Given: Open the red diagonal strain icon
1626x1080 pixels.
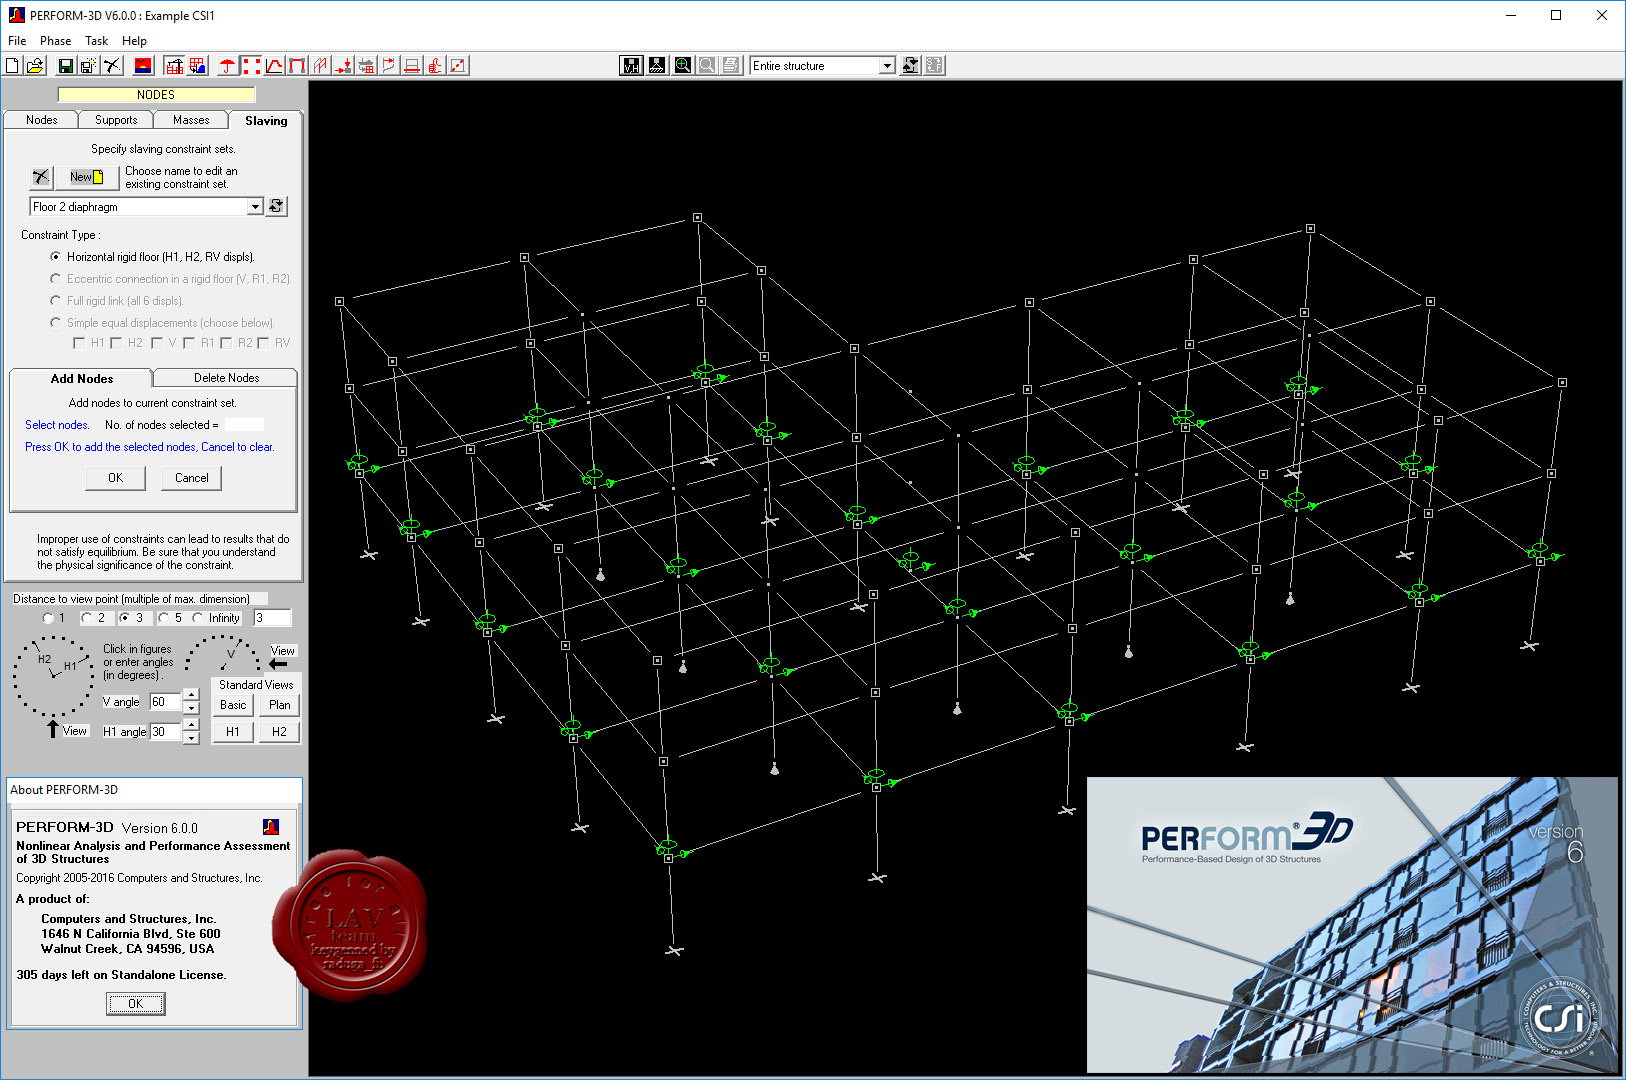Looking at the screenshot, I should (458, 66).
